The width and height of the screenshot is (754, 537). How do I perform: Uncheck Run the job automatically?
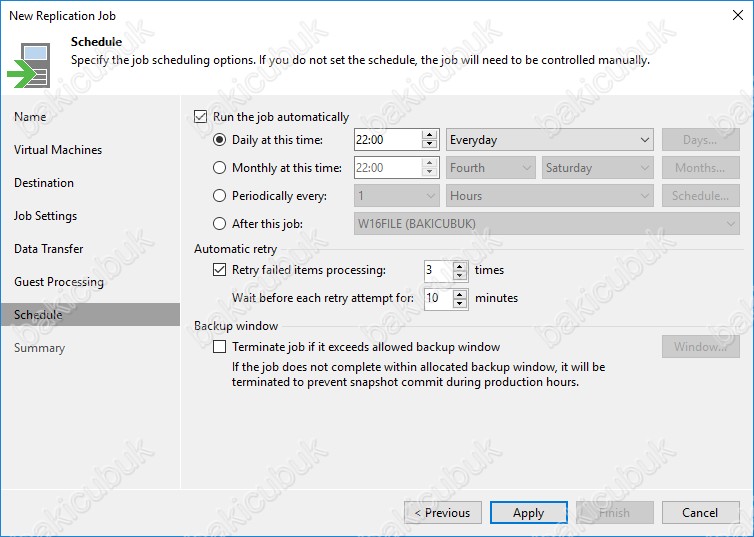[201, 117]
